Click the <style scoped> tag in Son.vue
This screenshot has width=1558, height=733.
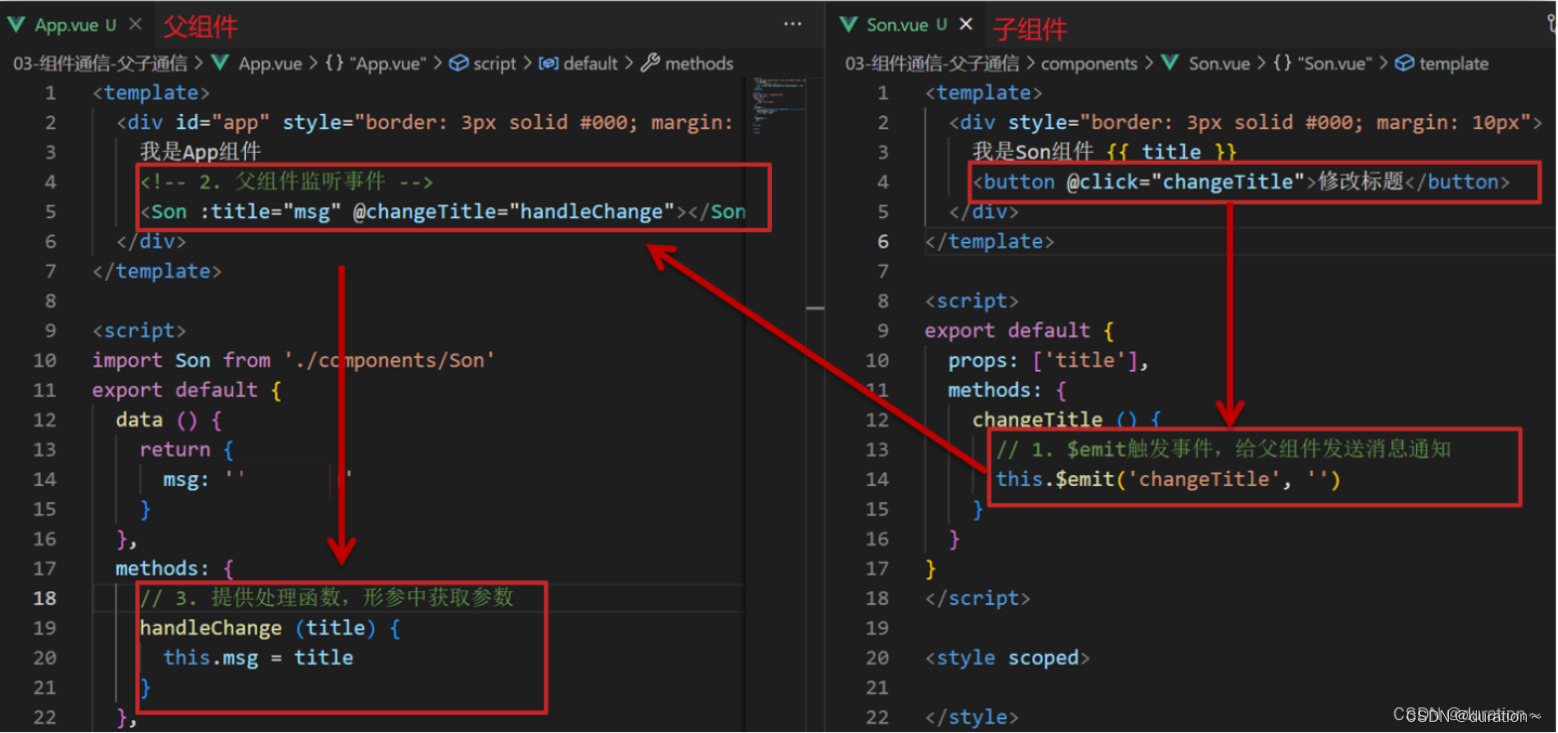[x=1007, y=658]
